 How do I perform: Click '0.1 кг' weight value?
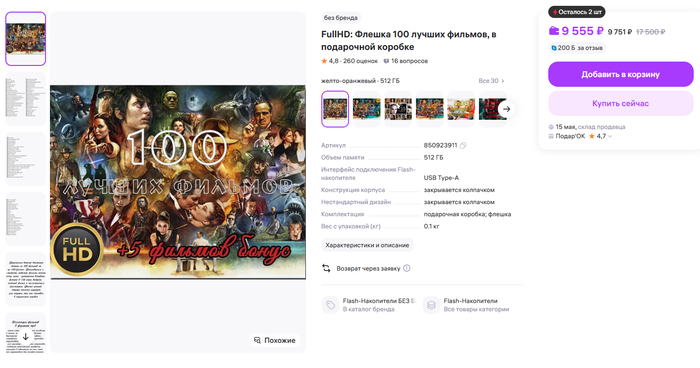[x=432, y=226]
